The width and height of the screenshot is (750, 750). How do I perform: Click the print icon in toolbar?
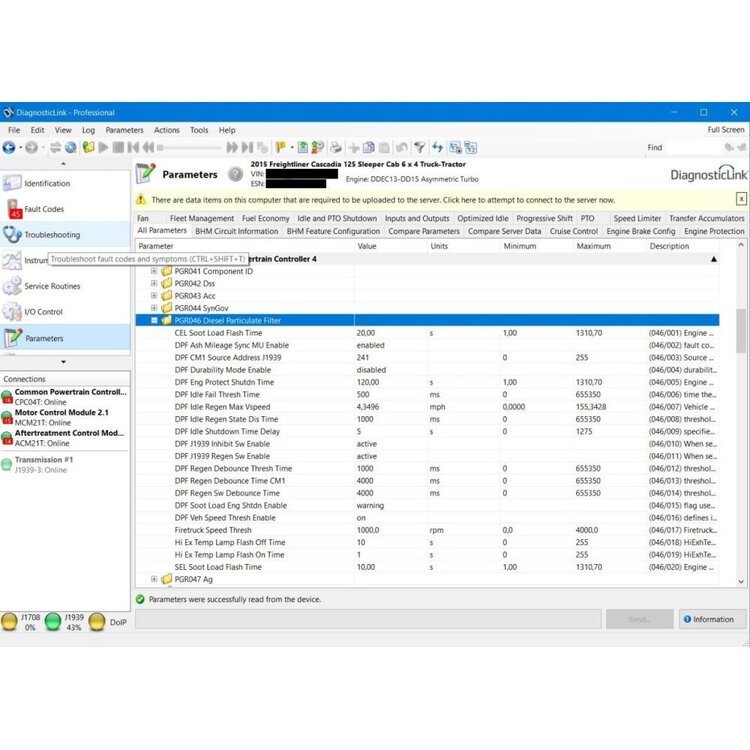click(x=336, y=147)
